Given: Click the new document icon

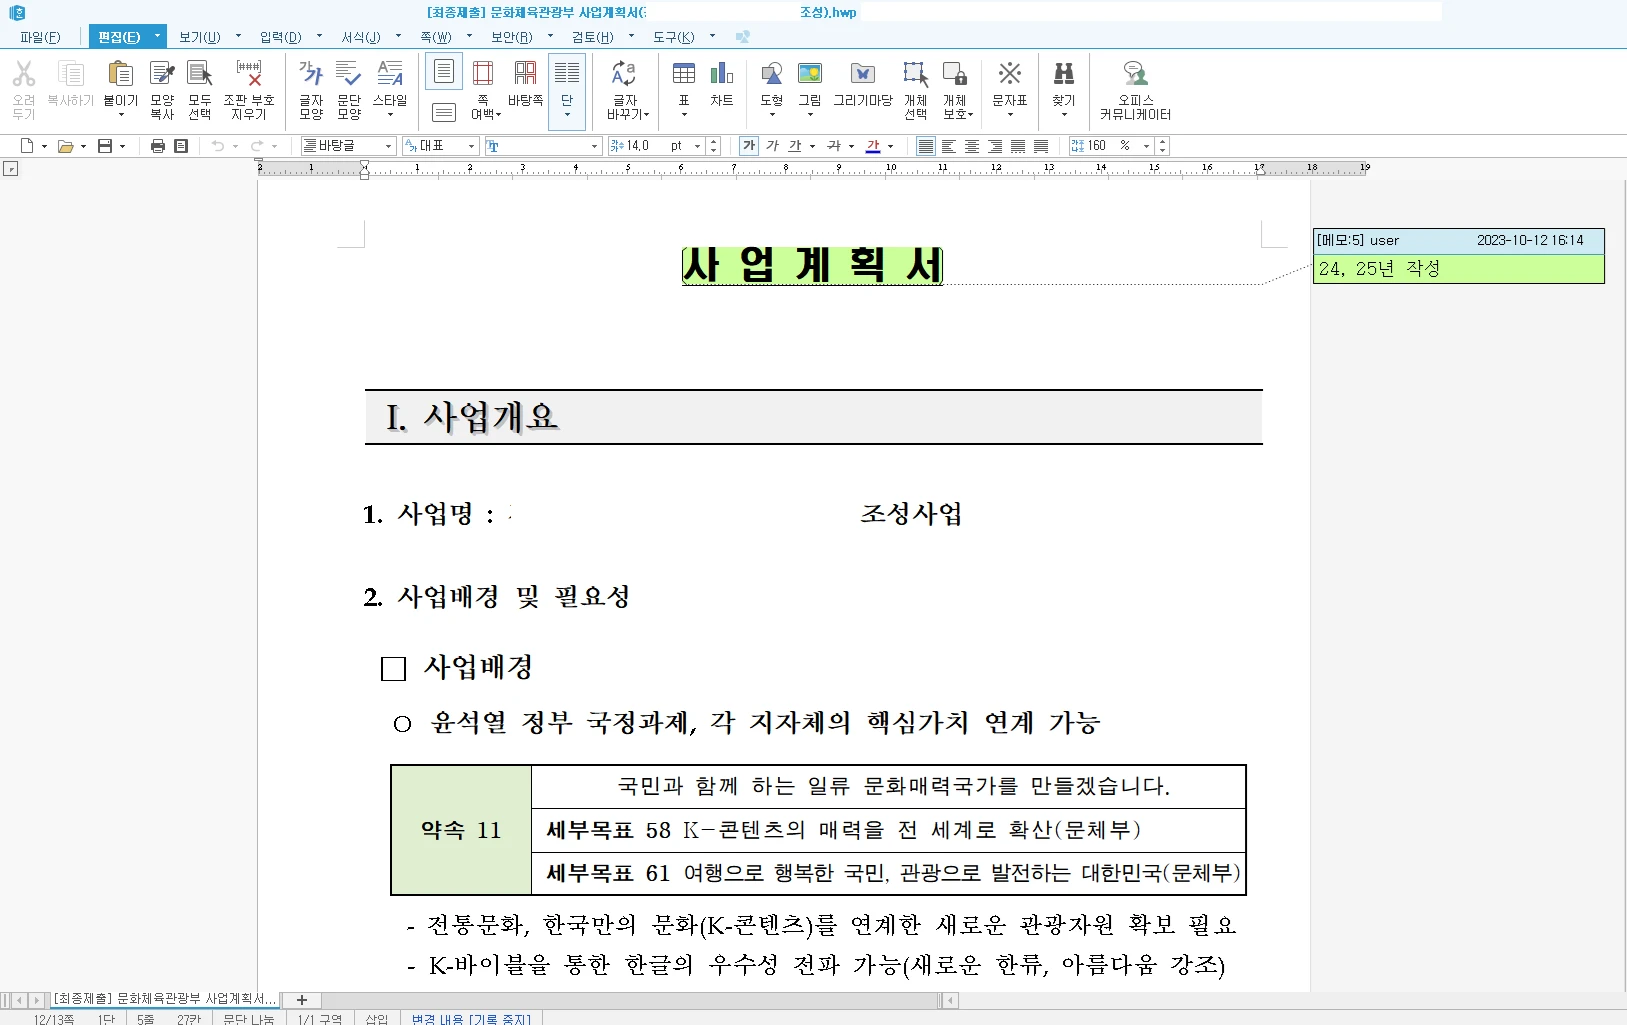Looking at the screenshot, I should pyautogui.click(x=27, y=146).
